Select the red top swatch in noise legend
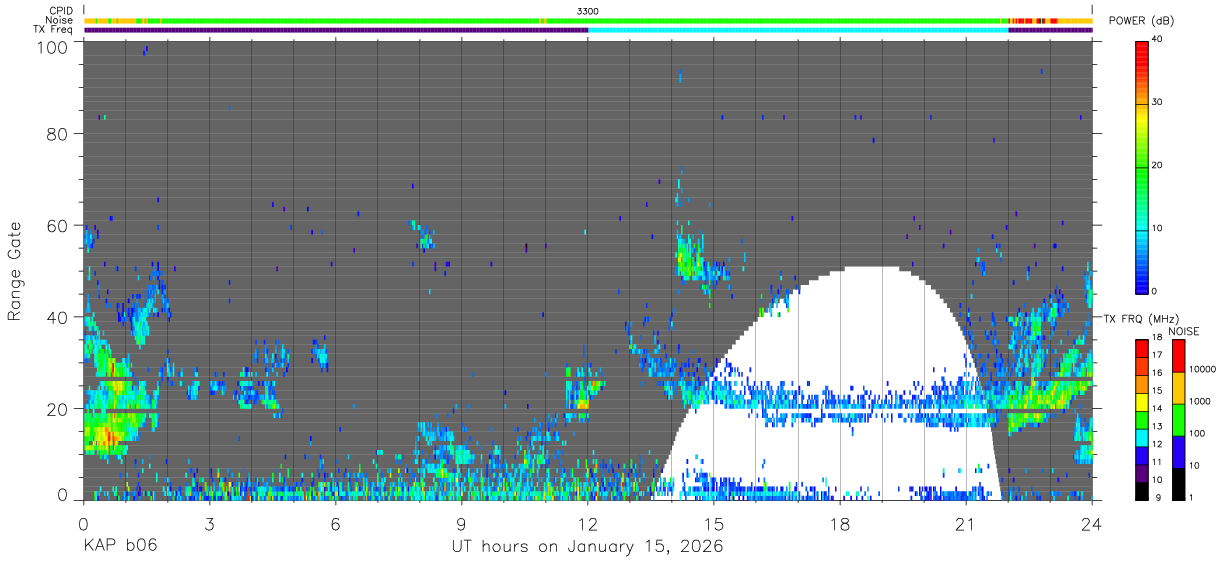 1177,355
